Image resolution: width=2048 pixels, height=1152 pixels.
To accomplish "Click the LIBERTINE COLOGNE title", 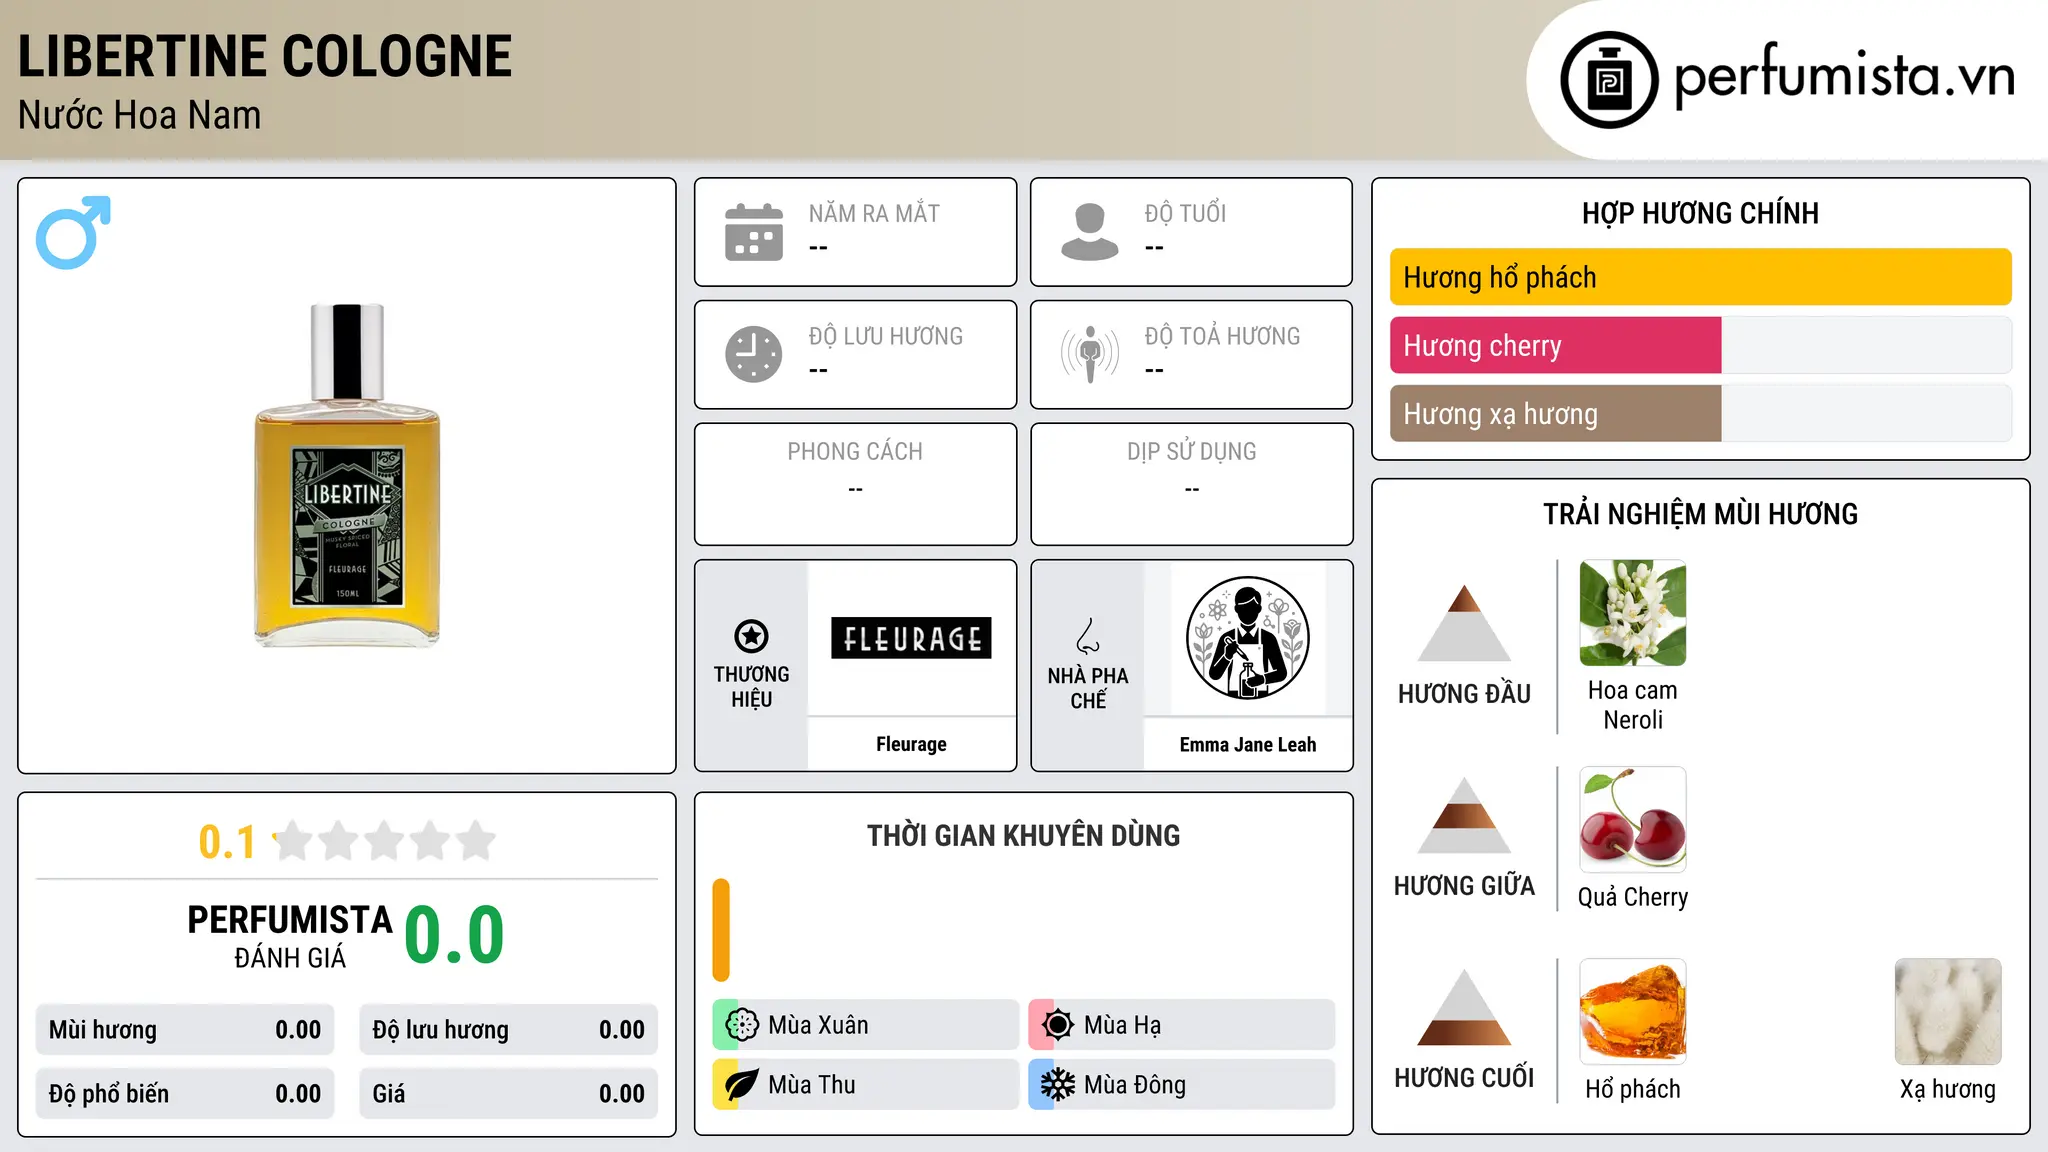I will [265, 56].
